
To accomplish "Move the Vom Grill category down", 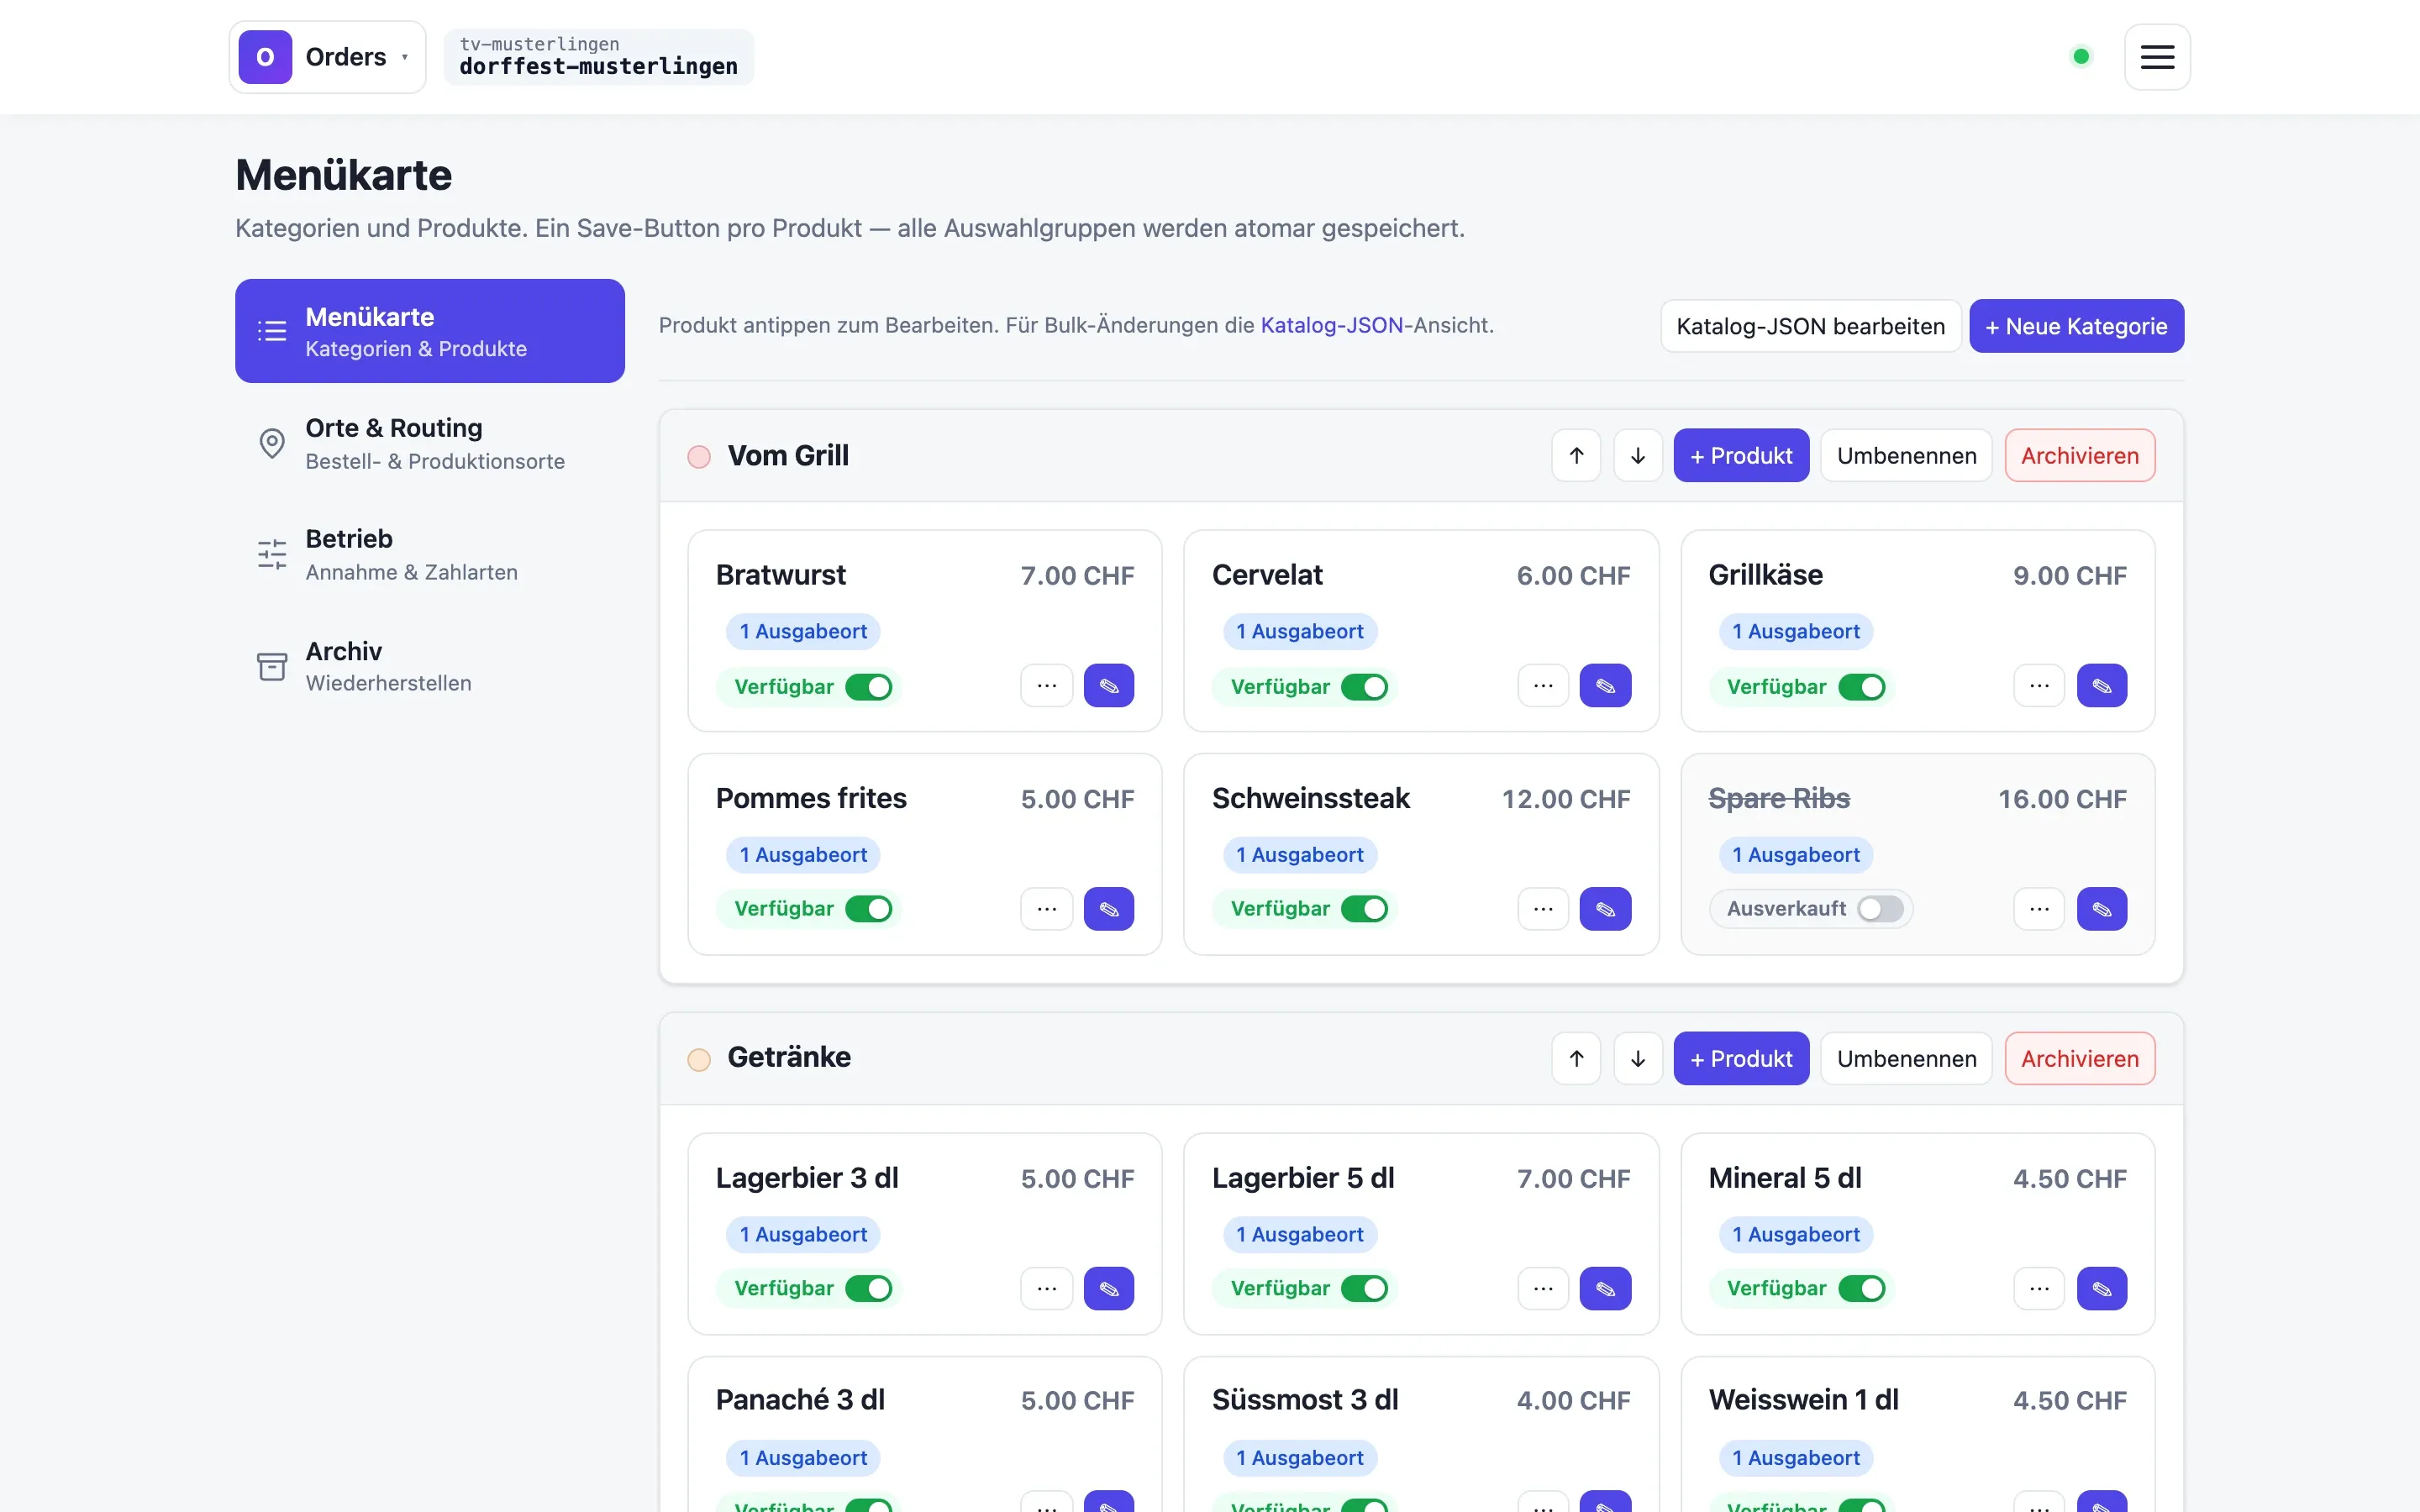I will tap(1638, 456).
